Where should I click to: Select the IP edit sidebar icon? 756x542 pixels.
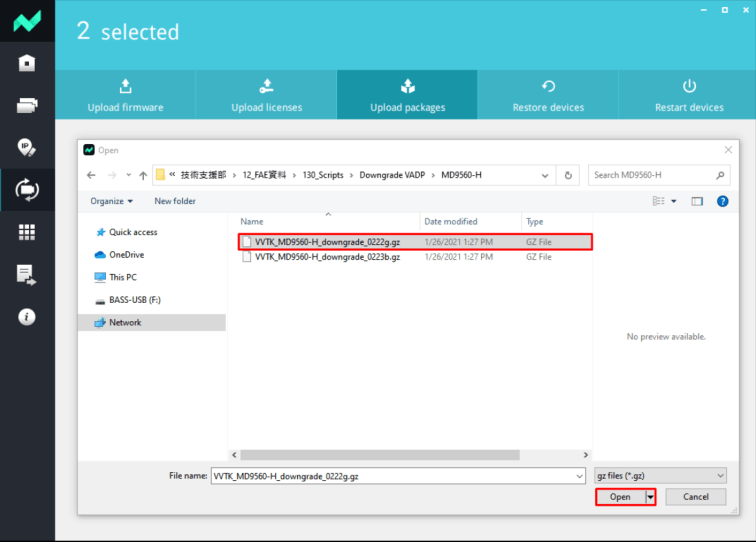[27, 147]
